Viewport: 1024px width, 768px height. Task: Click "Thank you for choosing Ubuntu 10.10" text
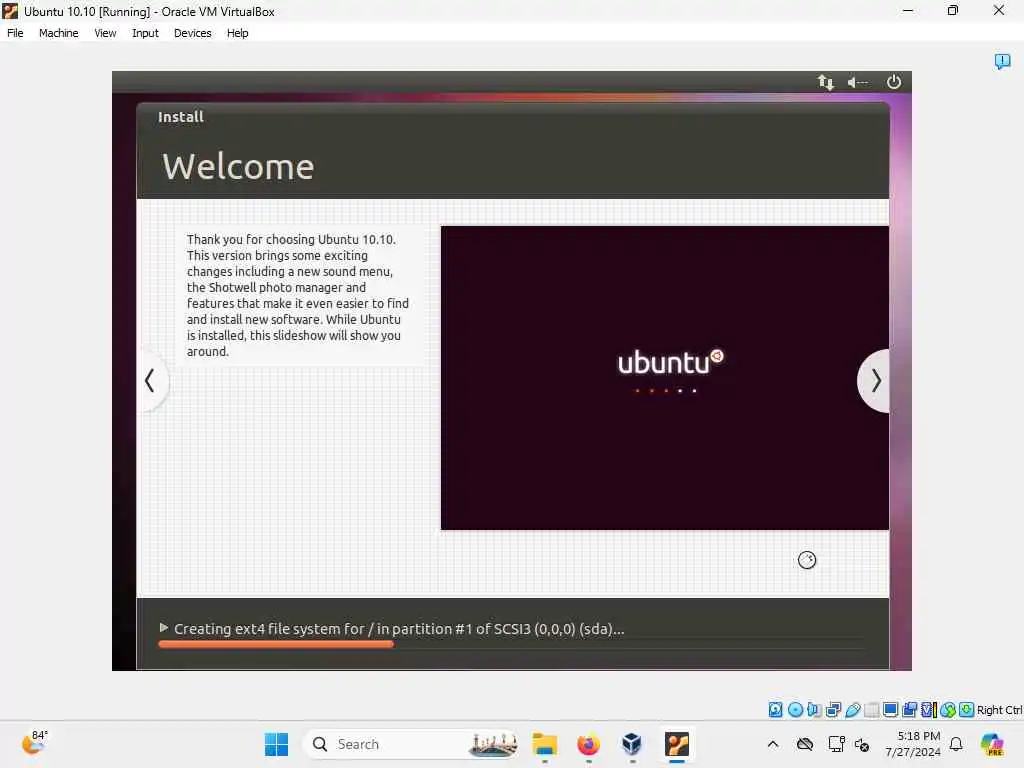(291, 239)
